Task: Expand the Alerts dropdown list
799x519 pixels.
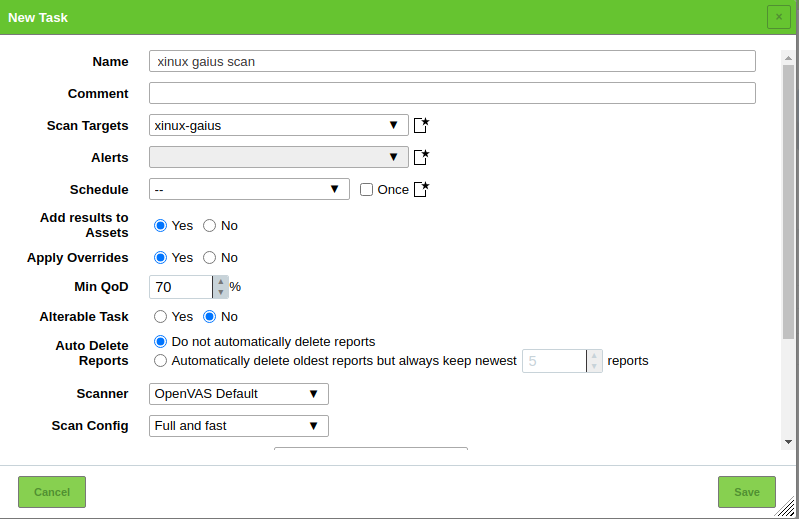Action: pos(278,157)
